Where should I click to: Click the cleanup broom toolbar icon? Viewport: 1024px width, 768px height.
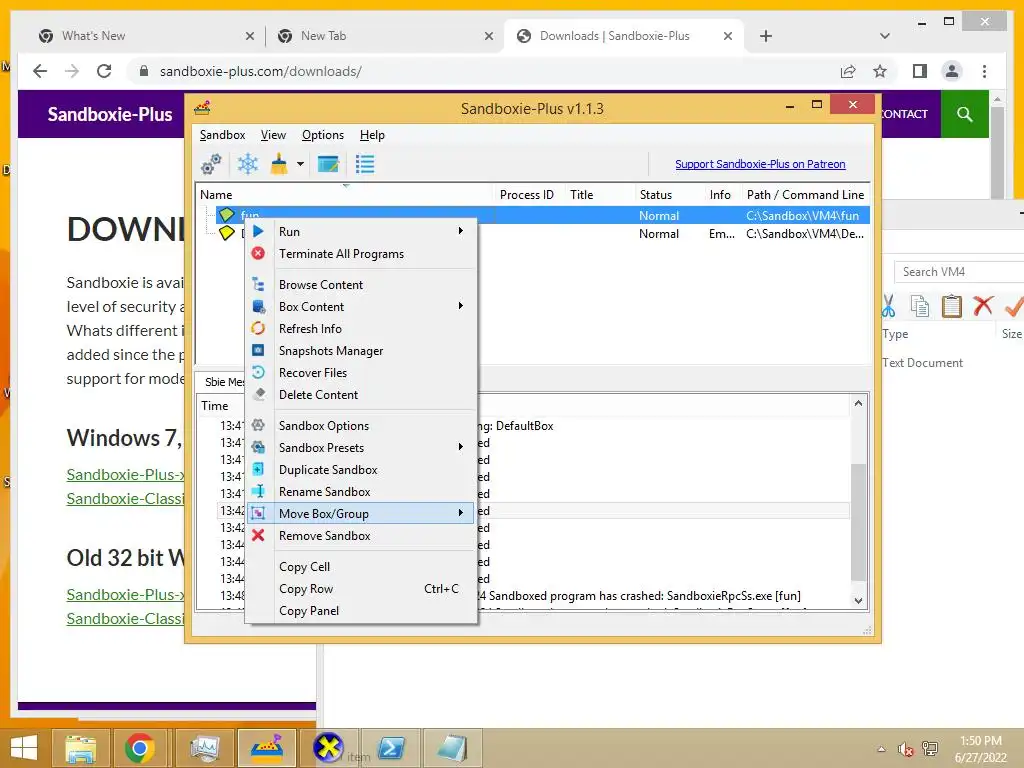pos(280,164)
